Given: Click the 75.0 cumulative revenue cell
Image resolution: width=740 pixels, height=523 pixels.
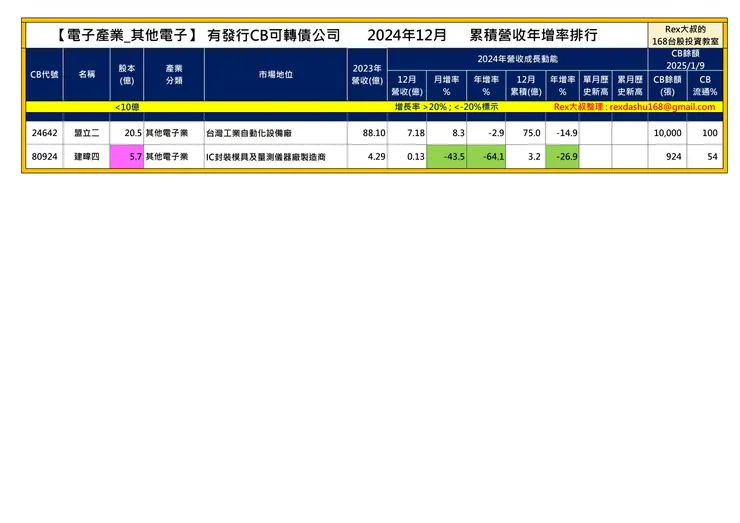Looking at the screenshot, I should pos(526,133).
